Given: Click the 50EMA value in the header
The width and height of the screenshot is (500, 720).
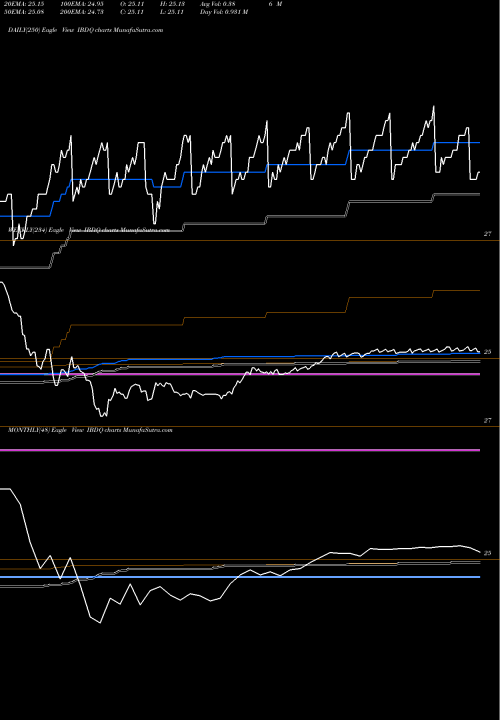Looking at the screenshot, I should 22,12.
